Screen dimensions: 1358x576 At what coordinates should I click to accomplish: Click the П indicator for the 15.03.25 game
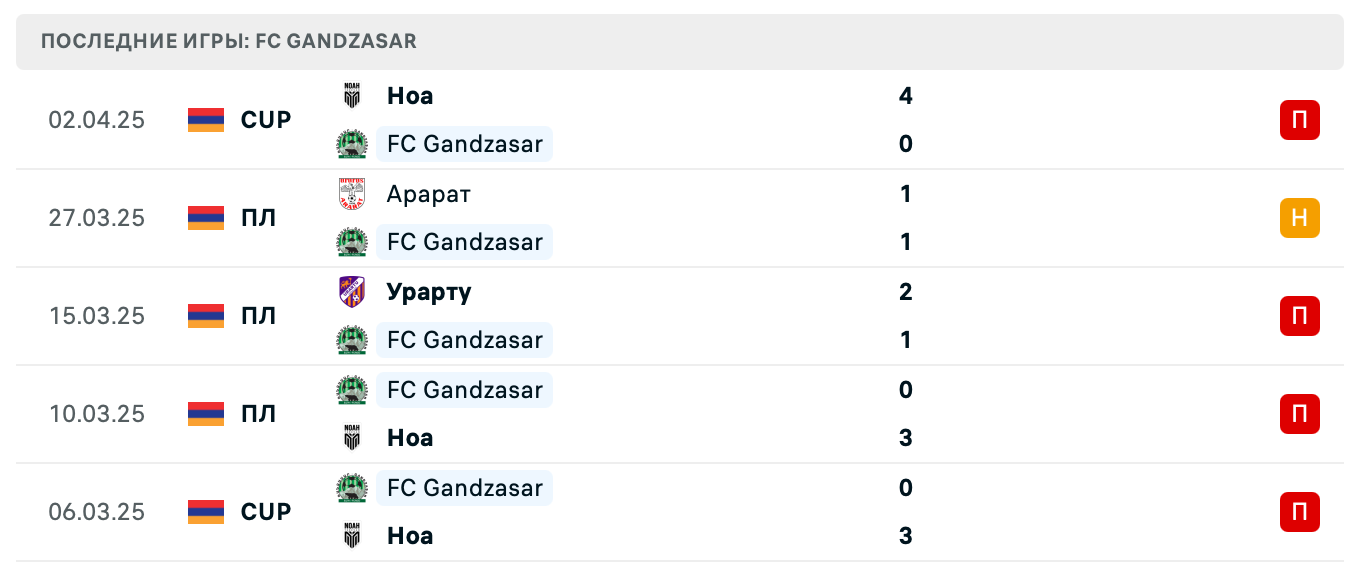click(1299, 316)
